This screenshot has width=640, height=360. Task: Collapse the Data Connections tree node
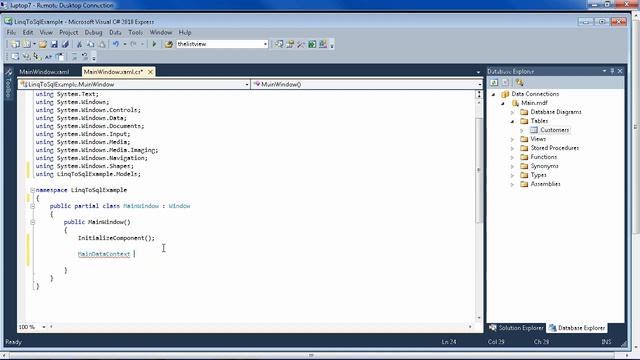[493, 94]
